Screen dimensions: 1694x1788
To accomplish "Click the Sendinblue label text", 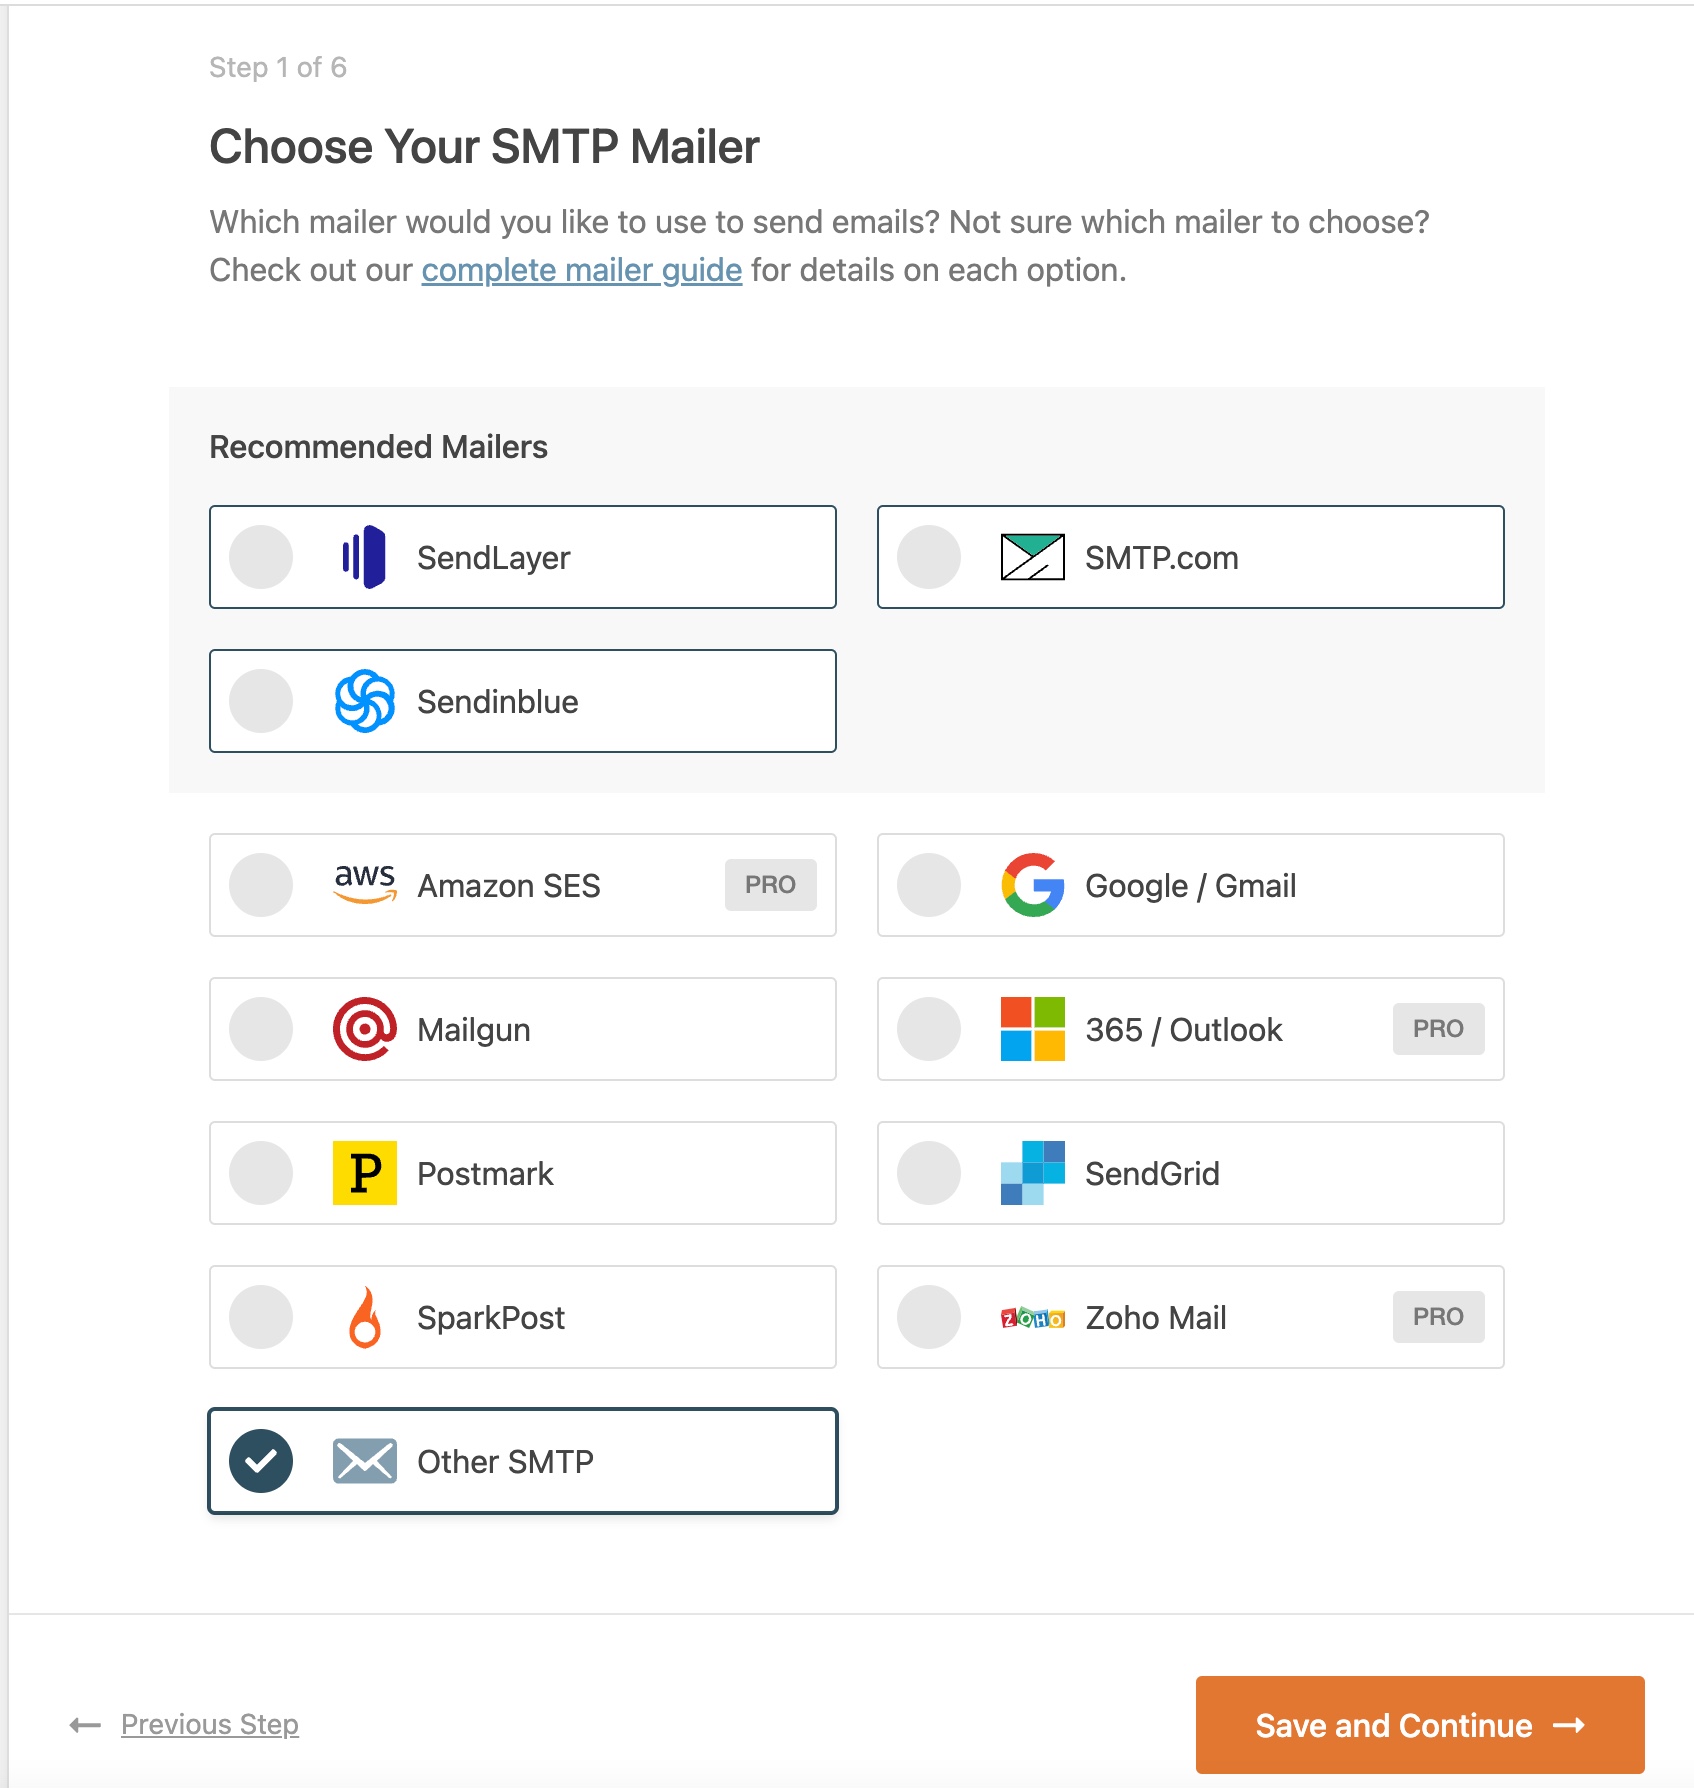I will coord(497,702).
